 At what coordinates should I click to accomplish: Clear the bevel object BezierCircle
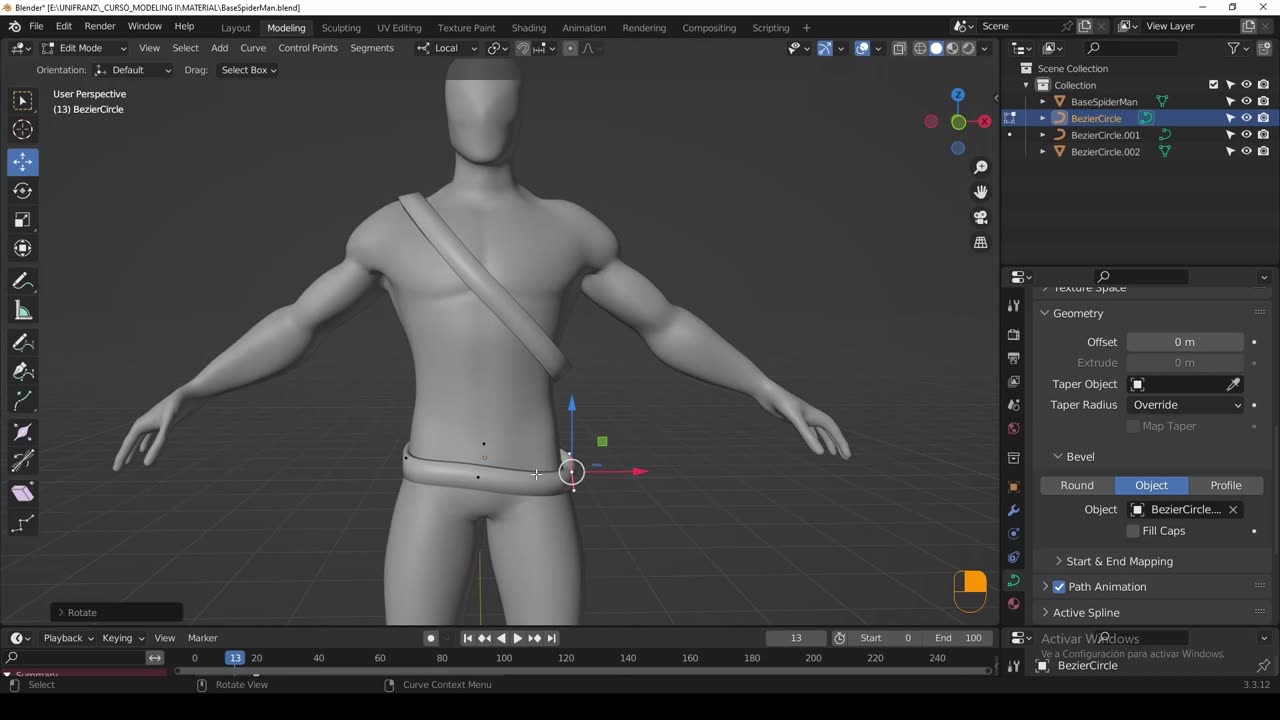pos(1233,510)
